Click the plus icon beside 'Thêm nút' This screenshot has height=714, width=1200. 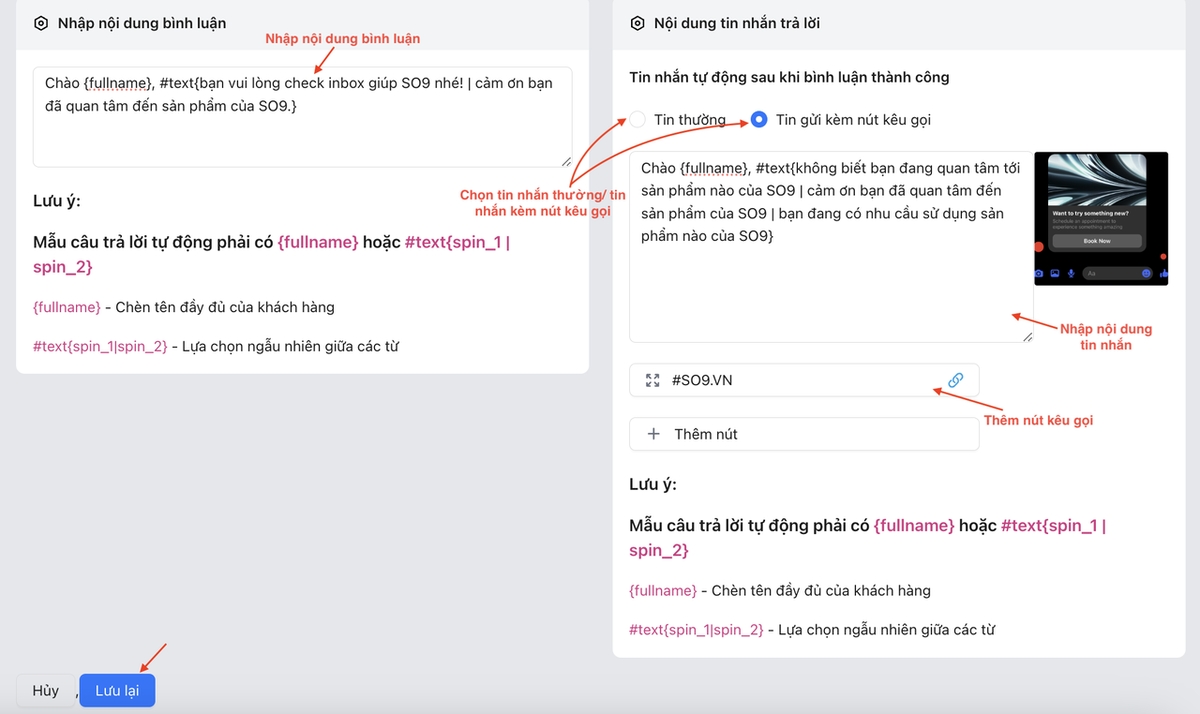[x=654, y=434]
